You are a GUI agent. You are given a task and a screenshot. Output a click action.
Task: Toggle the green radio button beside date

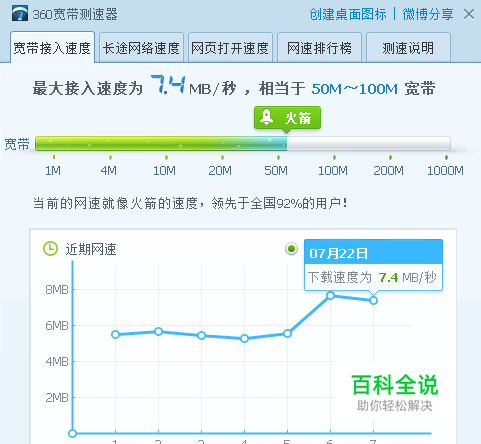click(x=291, y=249)
